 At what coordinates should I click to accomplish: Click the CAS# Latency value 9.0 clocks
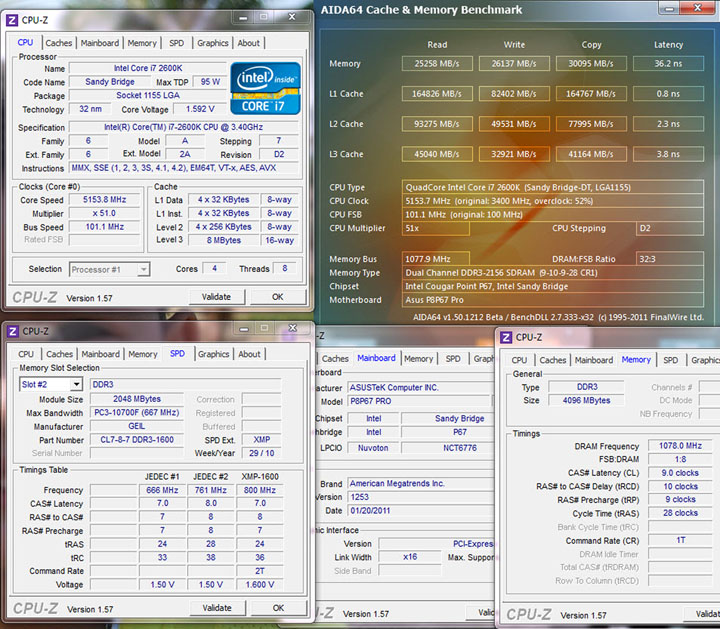pyautogui.click(x=680, y=473)
